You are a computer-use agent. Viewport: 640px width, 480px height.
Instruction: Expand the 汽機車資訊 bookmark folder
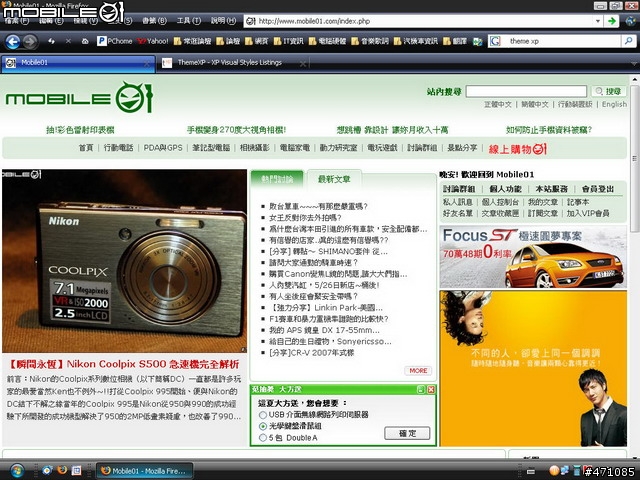(x=416, y=41)
